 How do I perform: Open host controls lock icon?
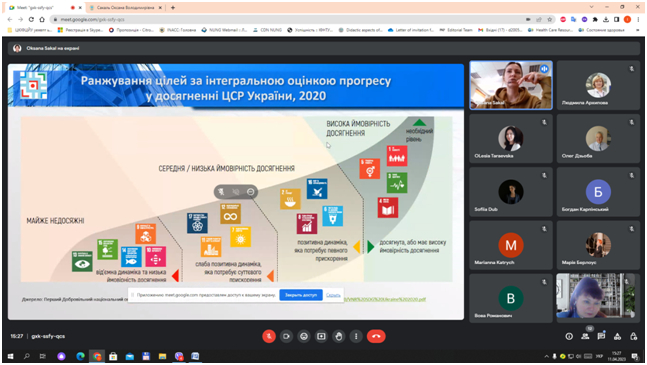[x=633, y=337]
